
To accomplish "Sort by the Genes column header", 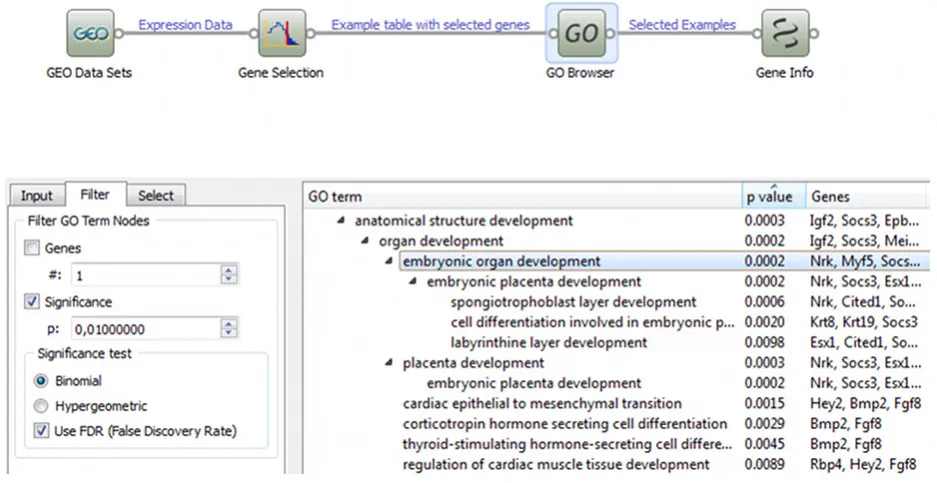I will point(868,196).
